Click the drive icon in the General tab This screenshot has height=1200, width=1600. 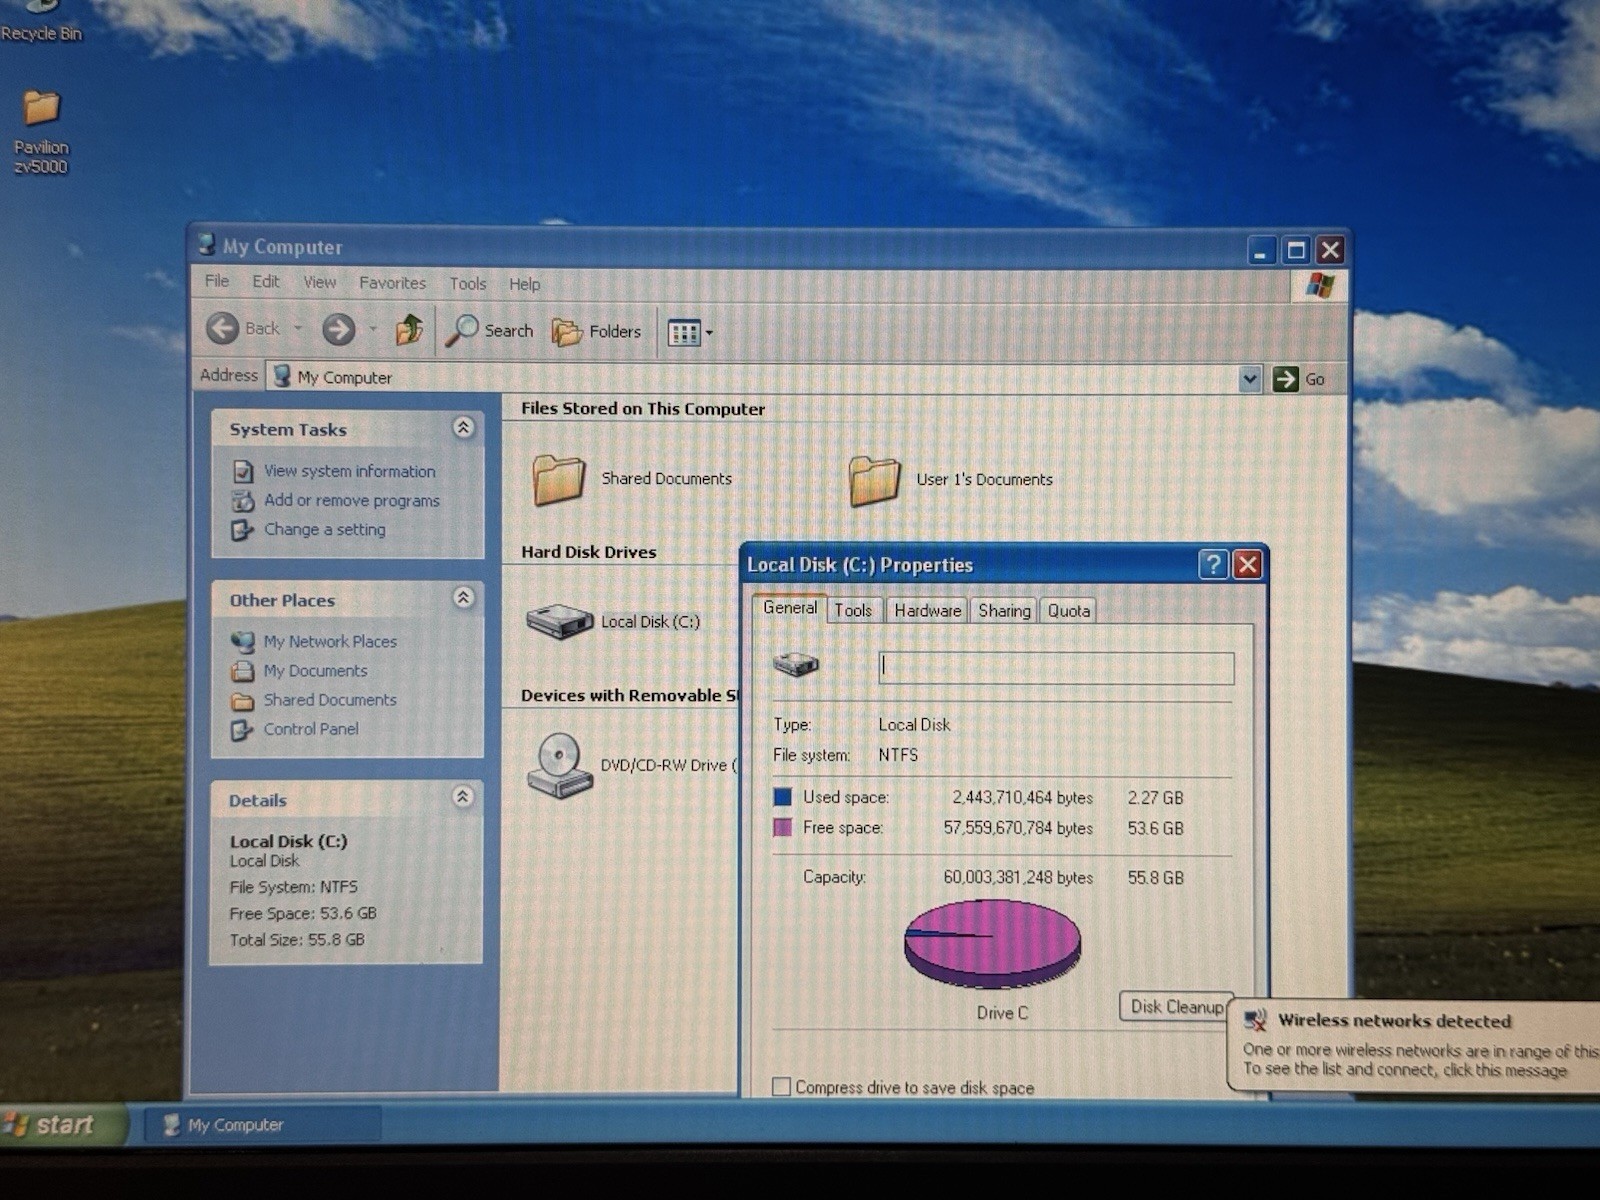[796, 664]
